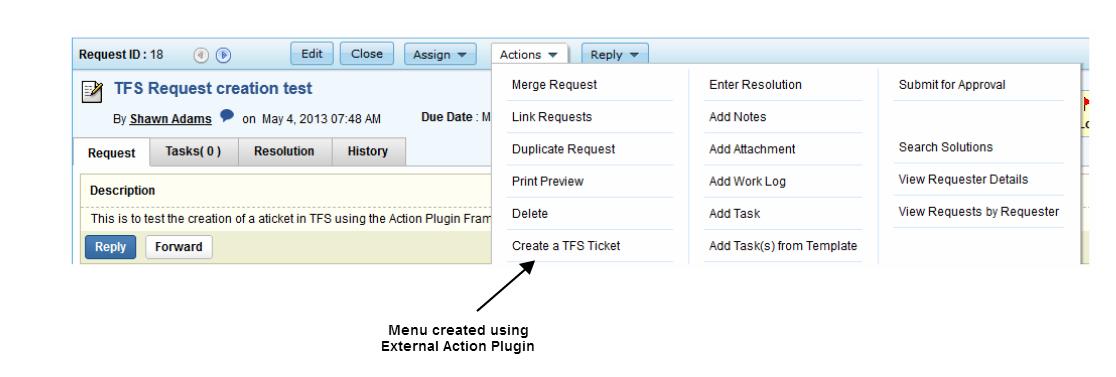Open the Assign dropdown

(x=440, y=55)
